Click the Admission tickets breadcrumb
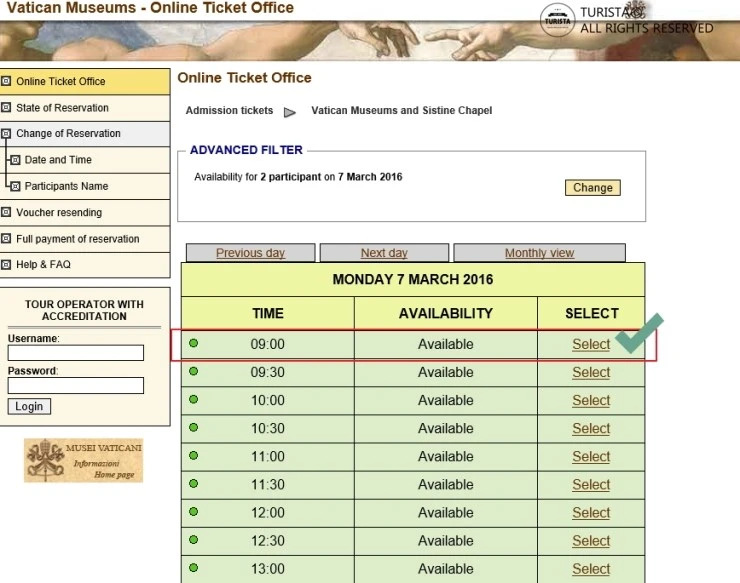Screen dimensions: 740x583 [229, 110]
